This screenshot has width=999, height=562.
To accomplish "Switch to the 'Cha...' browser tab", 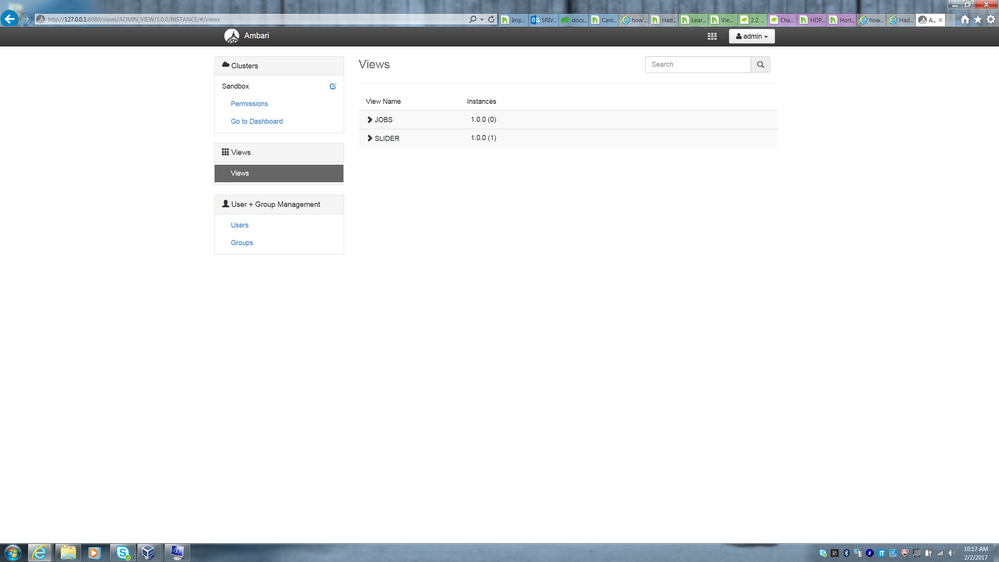I will pyautogui.click(x=782, y=20).
